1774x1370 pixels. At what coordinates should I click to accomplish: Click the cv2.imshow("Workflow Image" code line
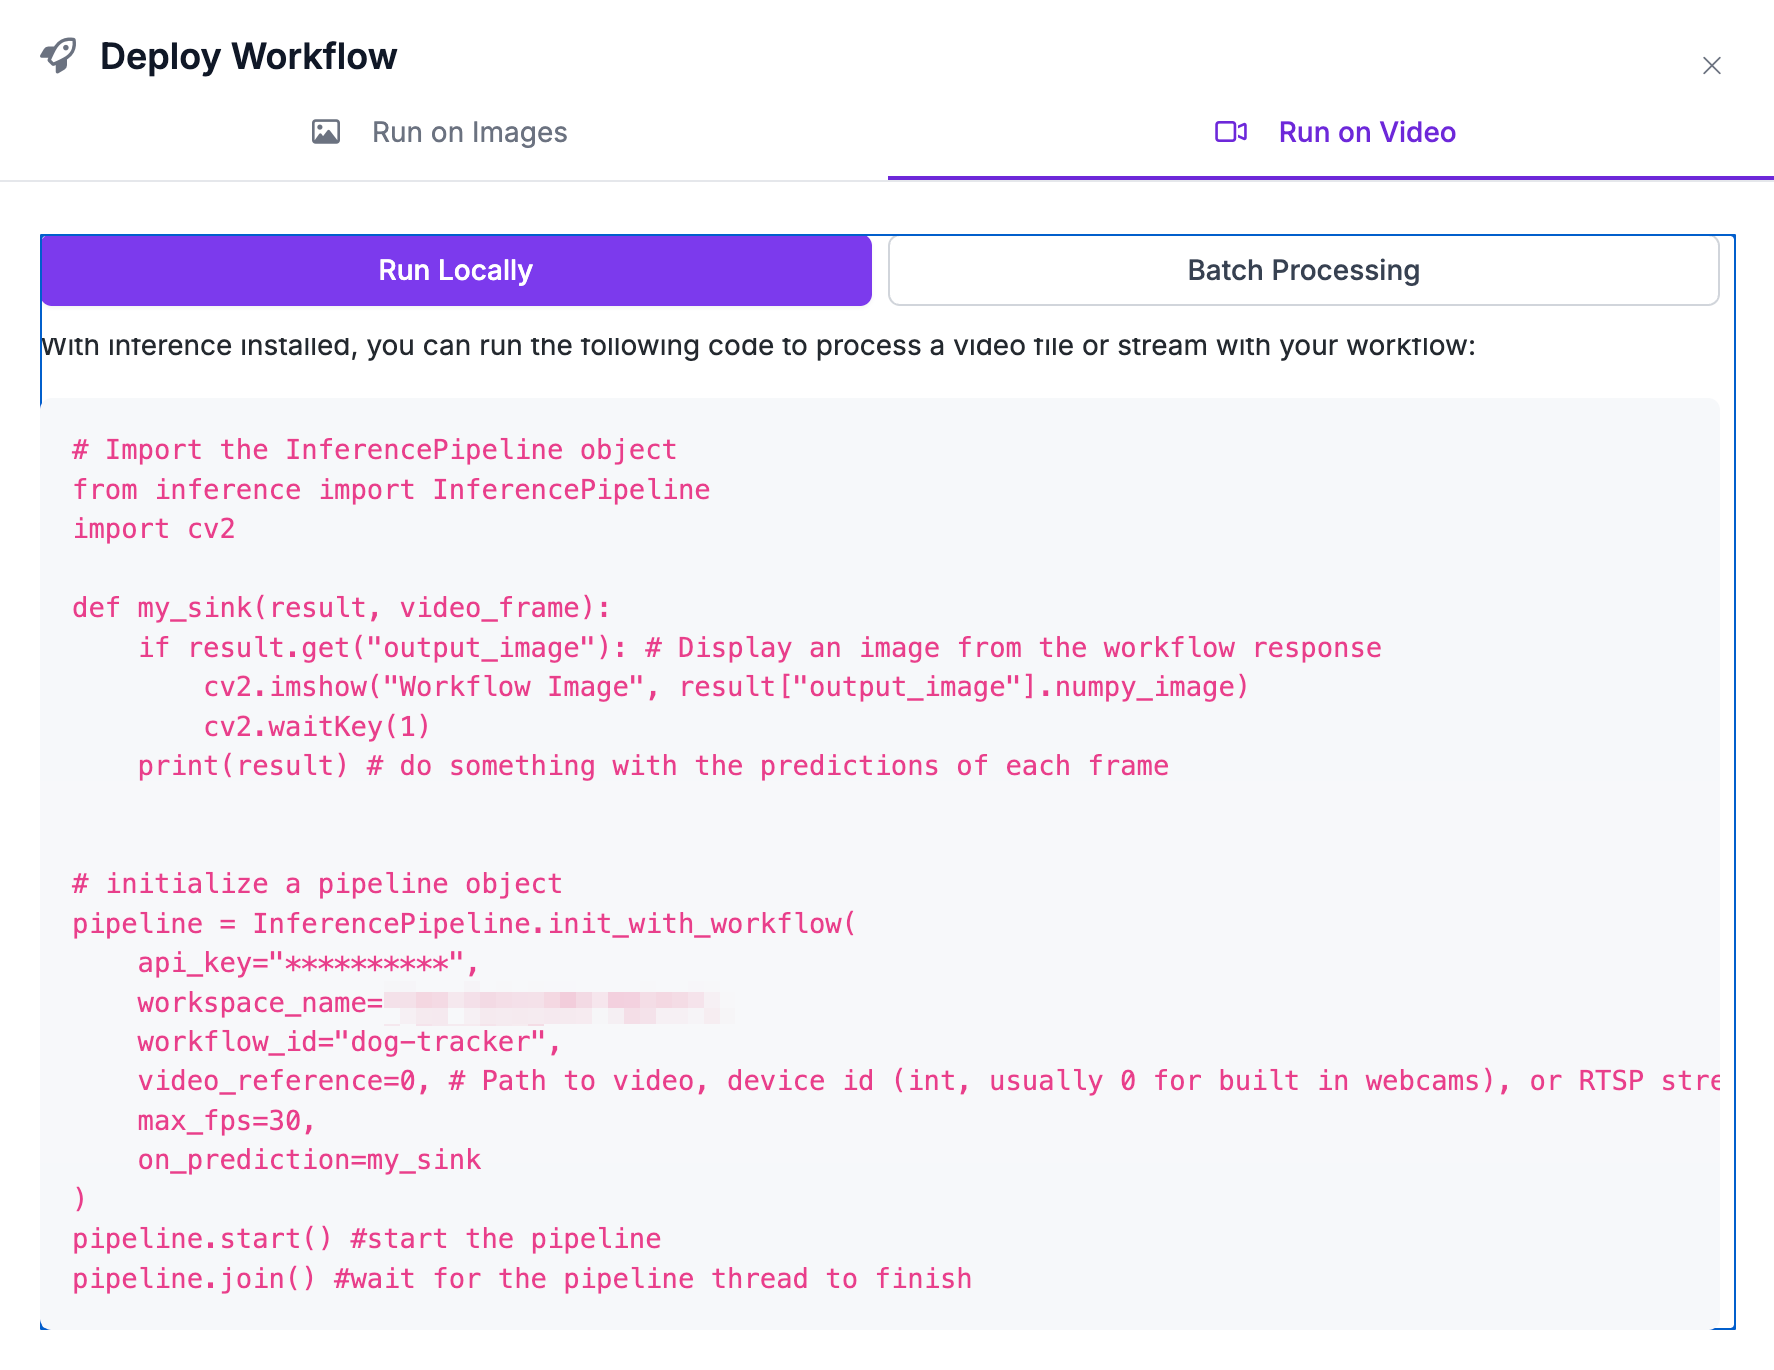pos(726,687)
